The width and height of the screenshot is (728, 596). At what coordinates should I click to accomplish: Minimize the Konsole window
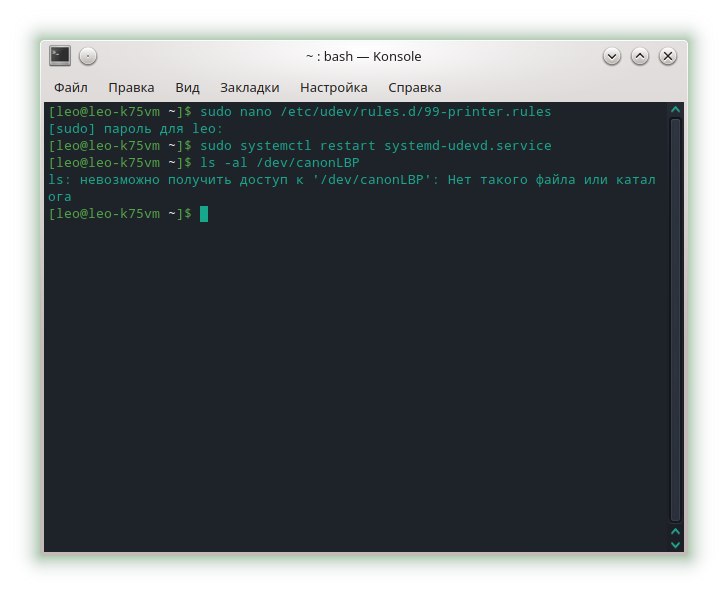[x=611, y=57]
